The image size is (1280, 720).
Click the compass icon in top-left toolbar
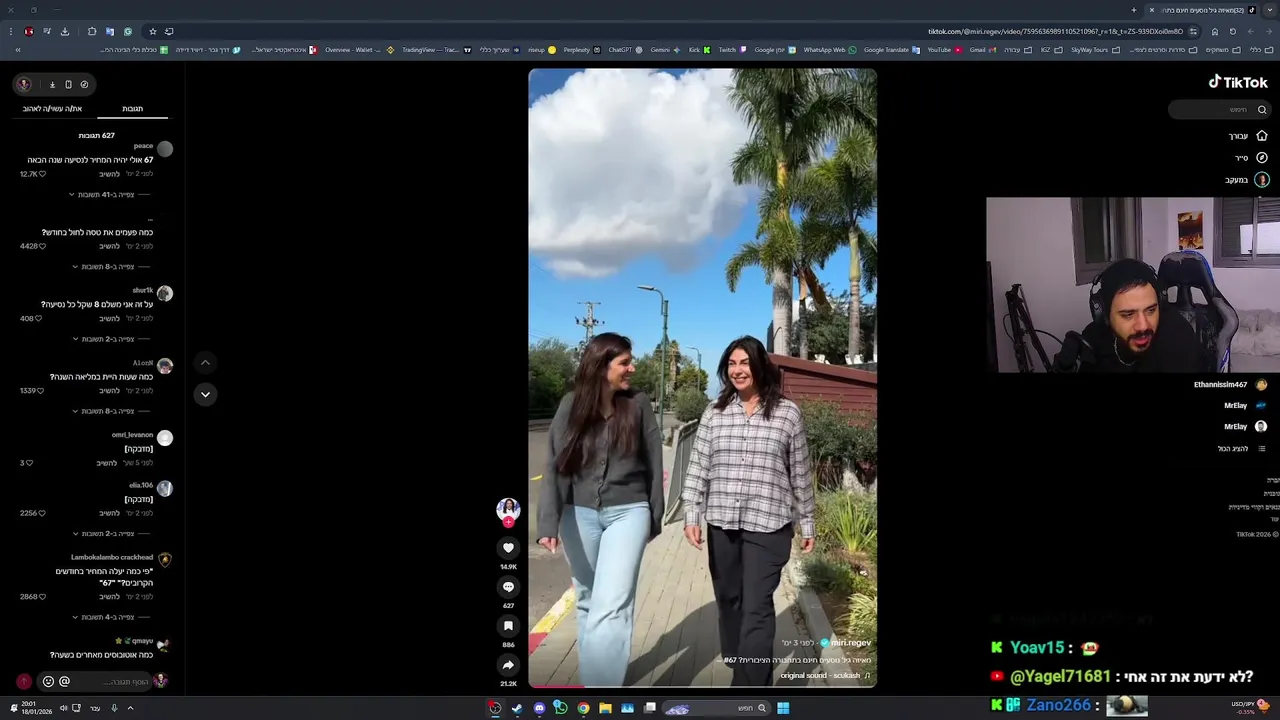84,84
